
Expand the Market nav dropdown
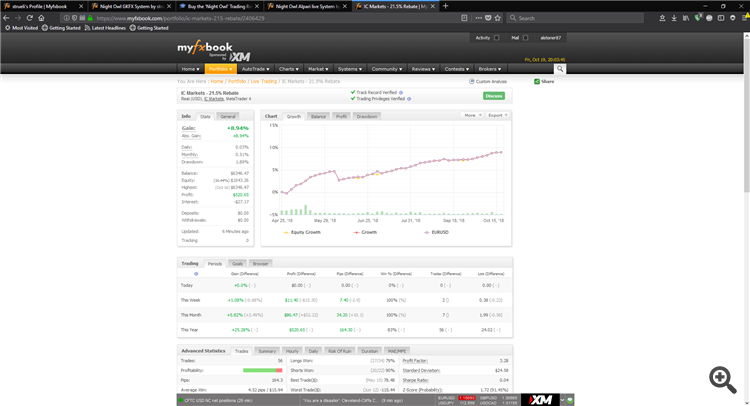[318, 69]
